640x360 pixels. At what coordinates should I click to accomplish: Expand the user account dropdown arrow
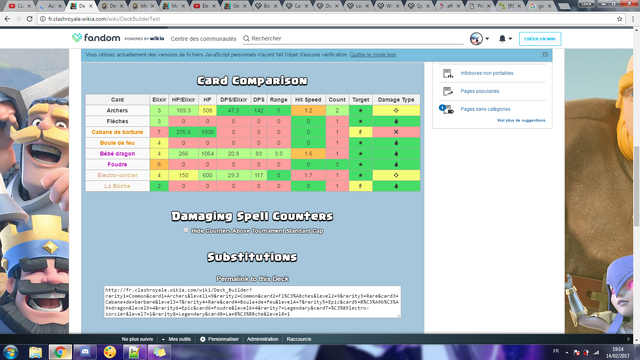coord(487,39)
